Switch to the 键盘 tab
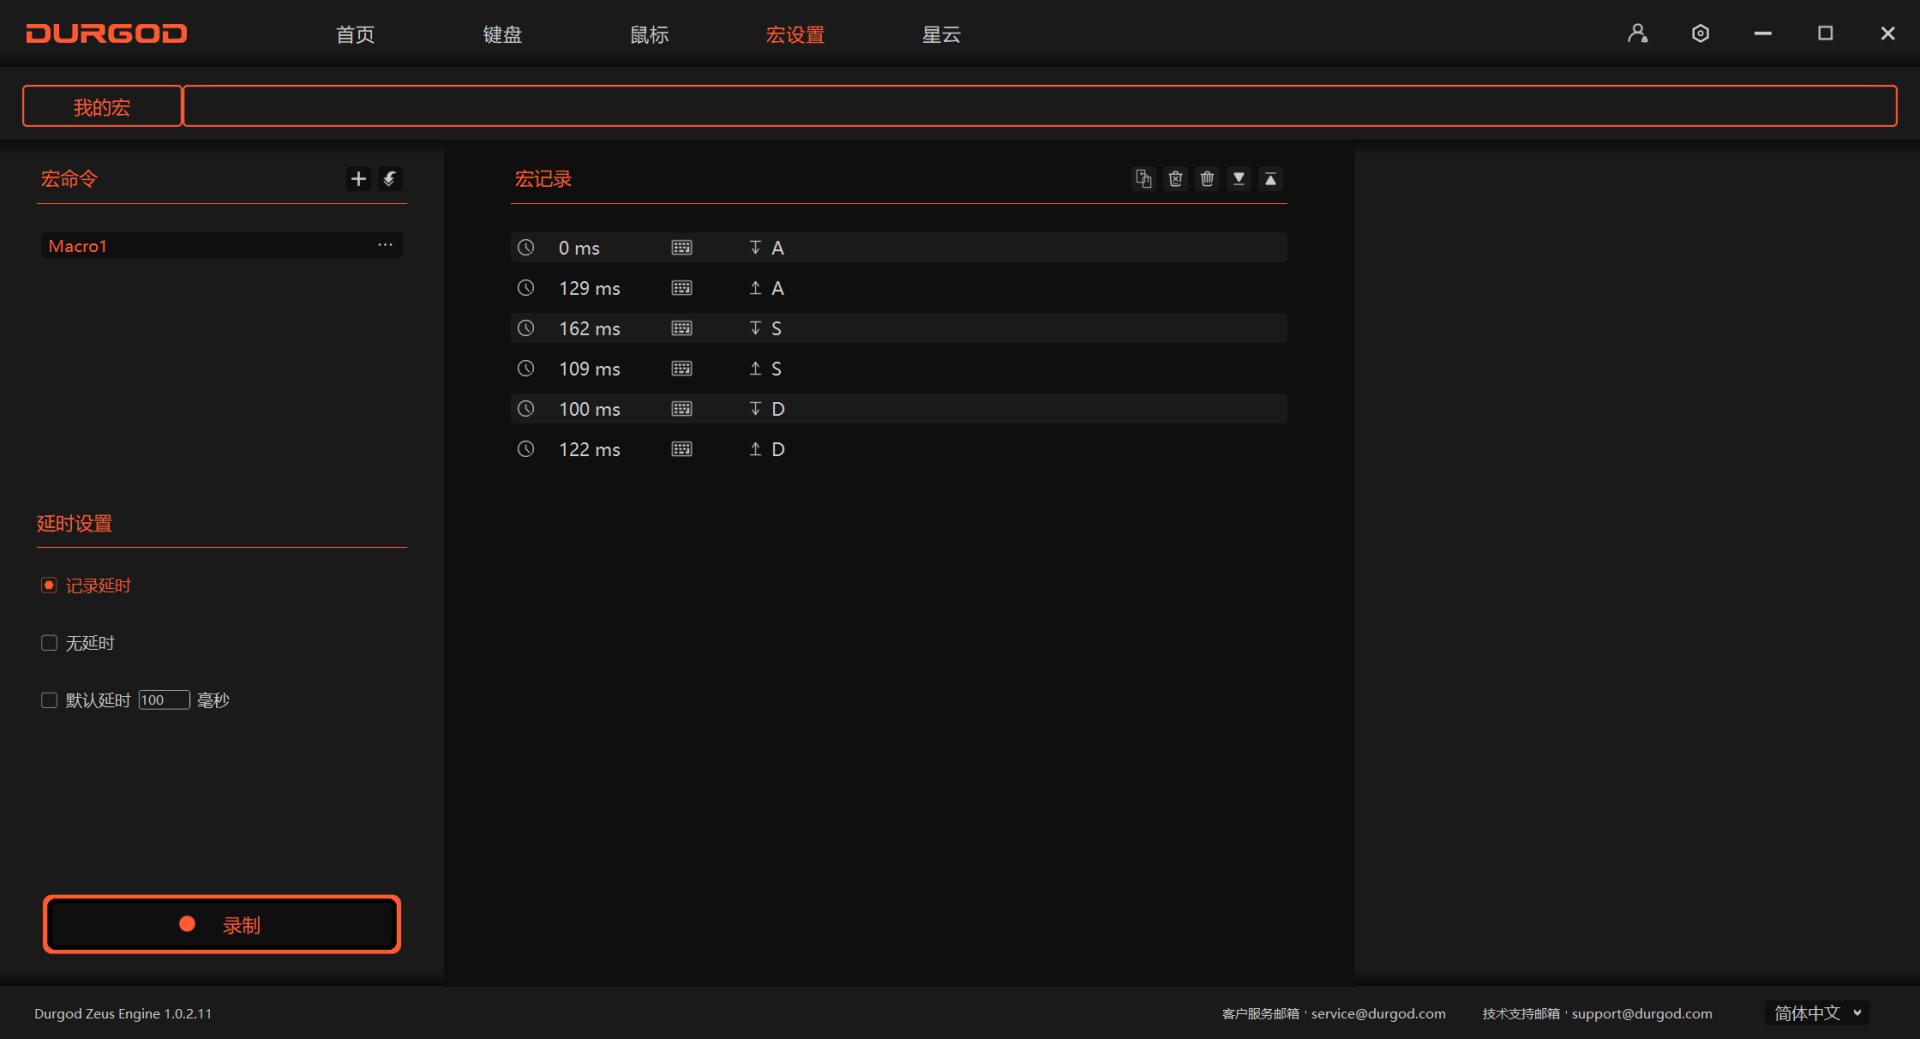Image resolution: width=1920 pixels, height=1039 pixels. click(502, 35)
